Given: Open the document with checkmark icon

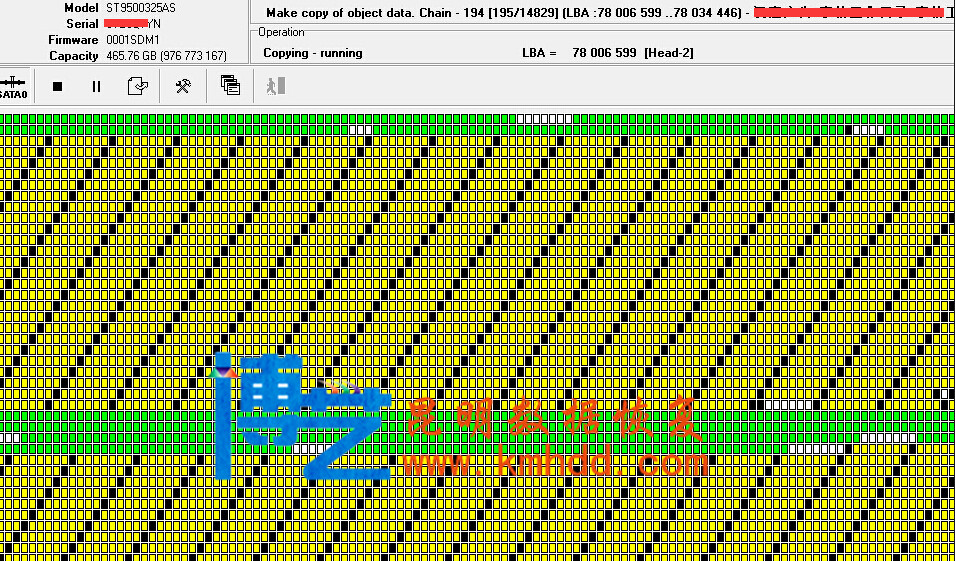Looking at the screenshot, I should click(138, 87).
